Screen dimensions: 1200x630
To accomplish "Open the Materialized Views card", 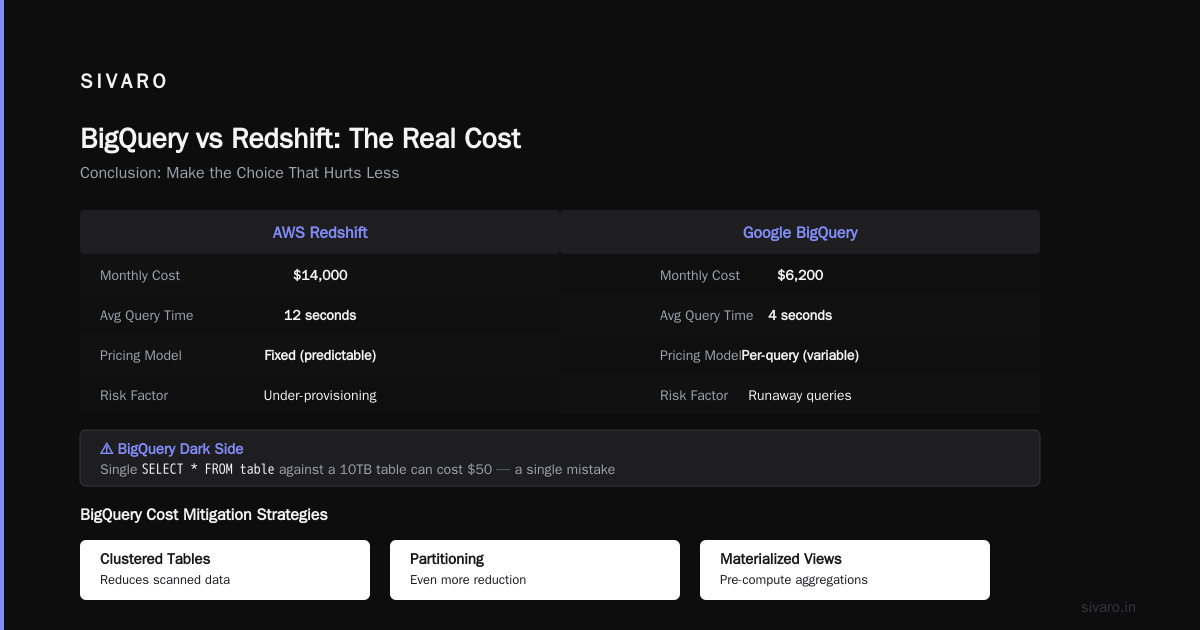I will coord(845,570).
